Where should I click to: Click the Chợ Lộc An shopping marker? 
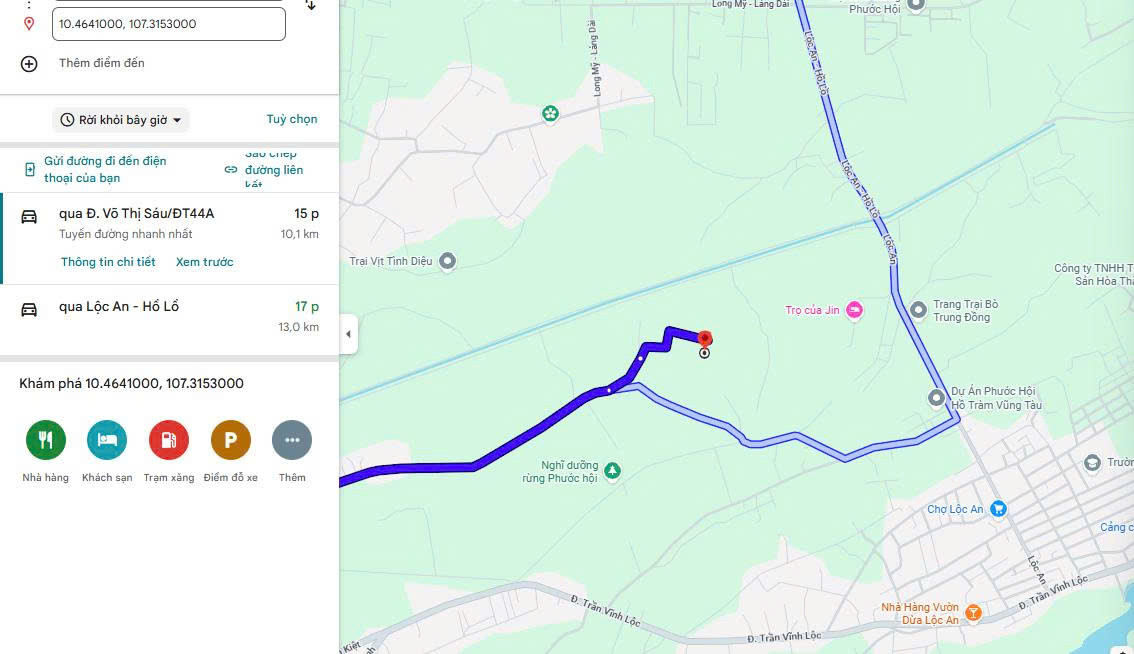pos(998,509)
